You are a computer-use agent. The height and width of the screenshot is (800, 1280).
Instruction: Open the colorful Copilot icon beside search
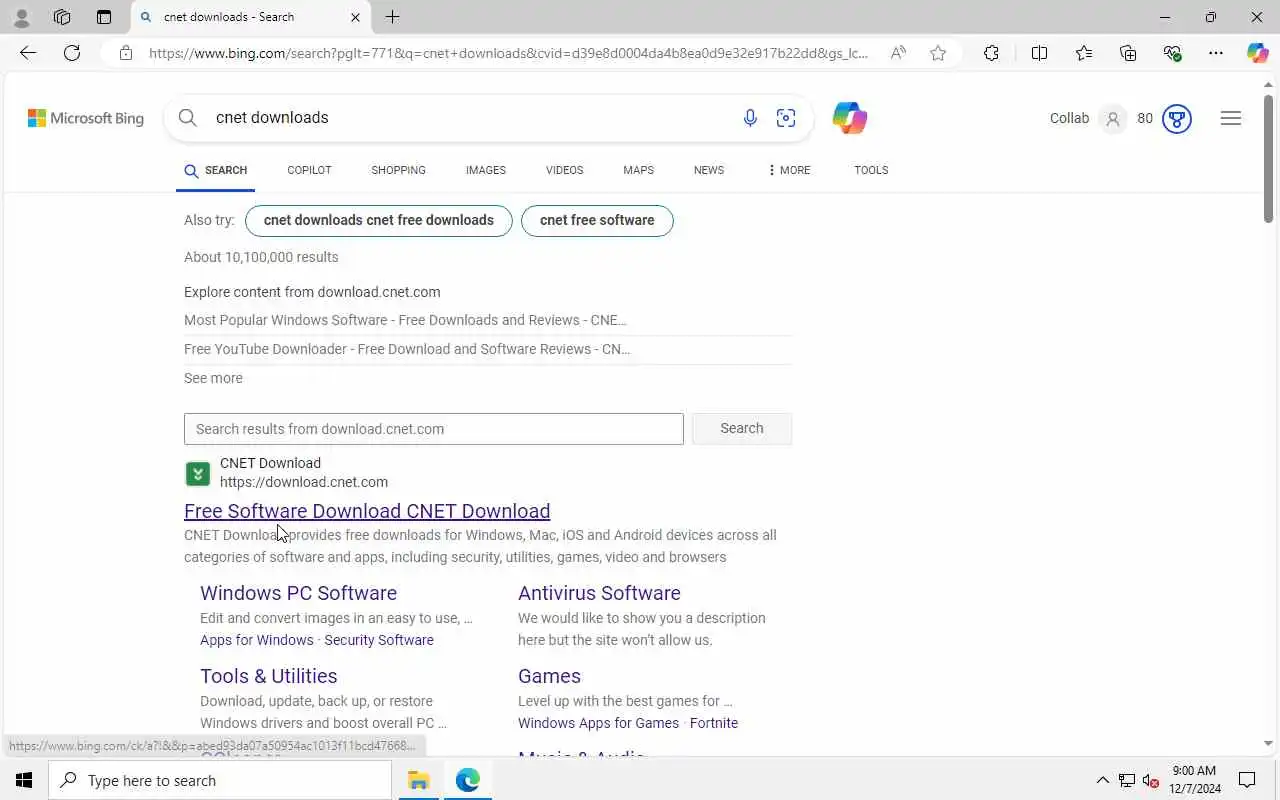(849, 118)
